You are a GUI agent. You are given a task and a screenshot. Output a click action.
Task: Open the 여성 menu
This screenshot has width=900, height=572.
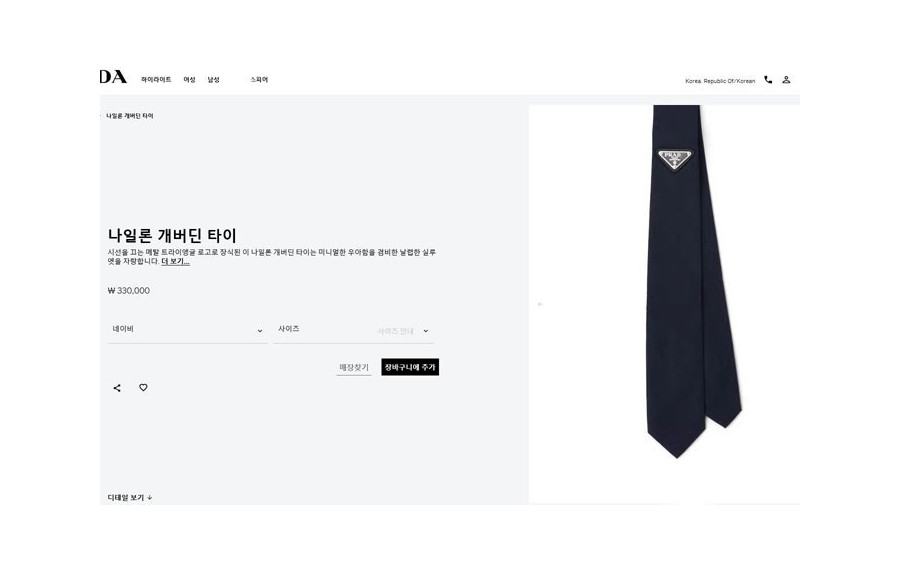[189, 80]
